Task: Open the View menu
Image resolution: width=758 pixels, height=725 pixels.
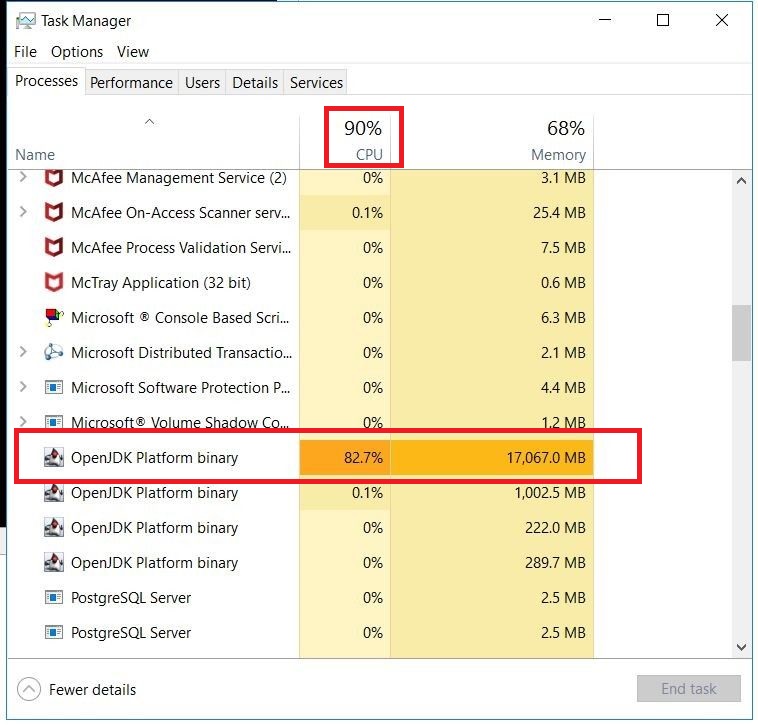Action: point(132,52)
